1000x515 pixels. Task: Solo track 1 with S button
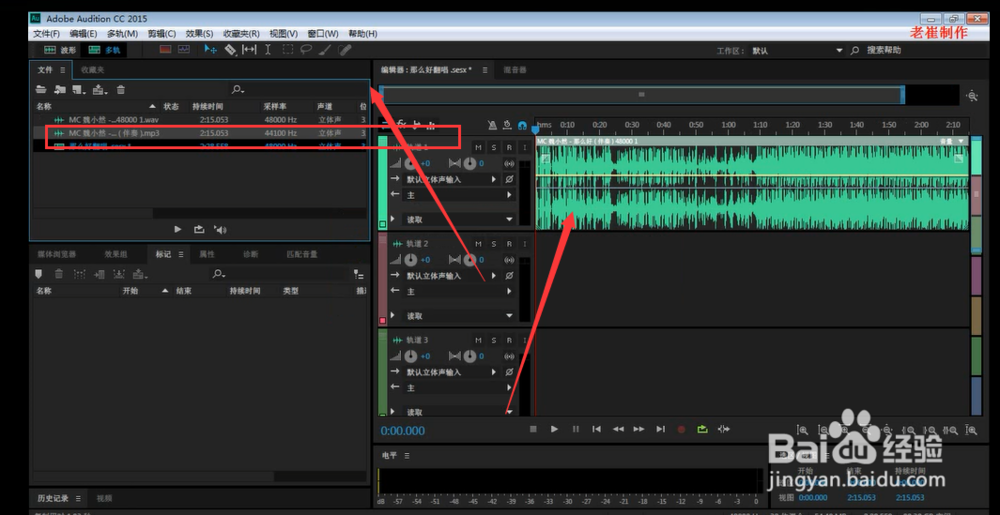point(494,148)
